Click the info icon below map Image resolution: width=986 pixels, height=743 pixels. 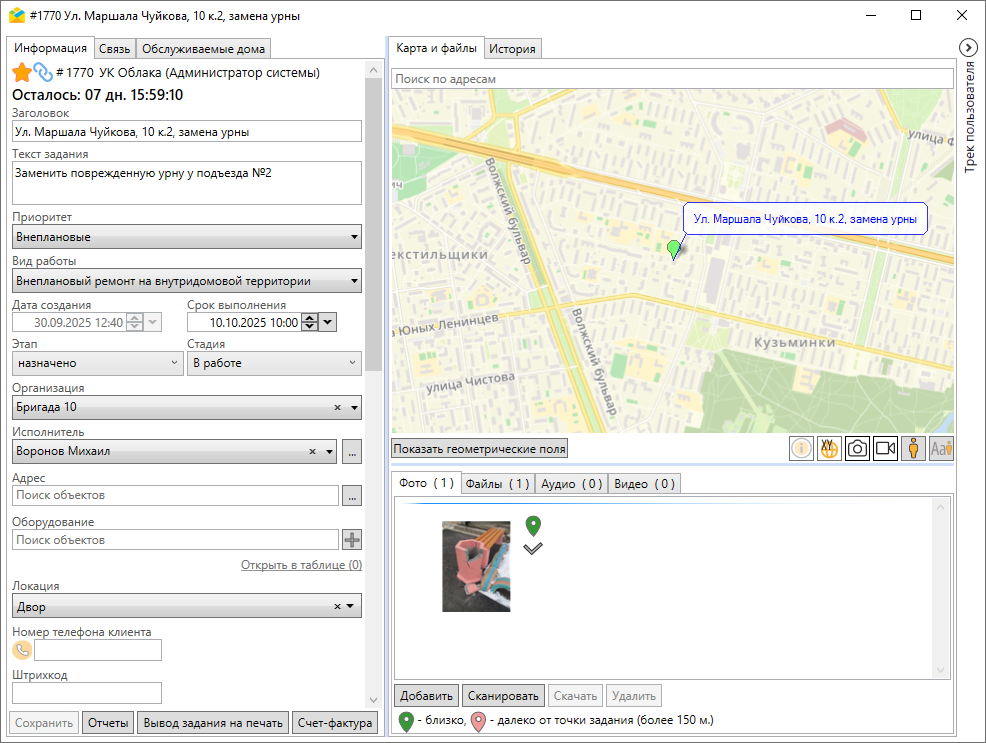point(802,449)
